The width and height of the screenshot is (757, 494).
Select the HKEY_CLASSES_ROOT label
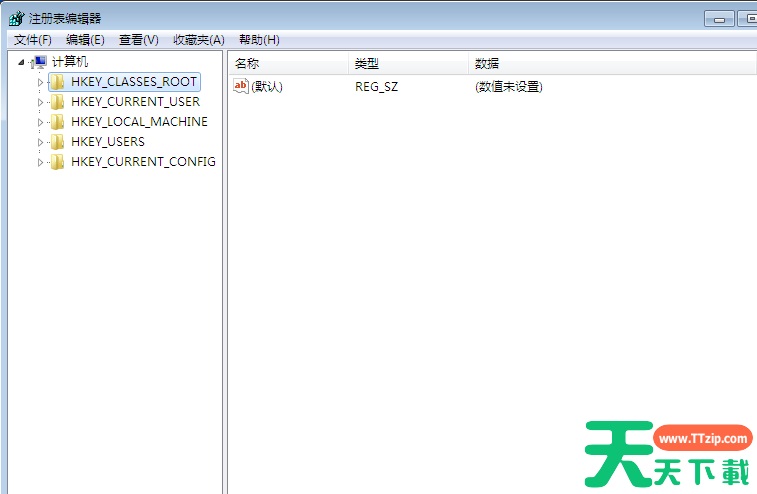[x=134, y=82]
